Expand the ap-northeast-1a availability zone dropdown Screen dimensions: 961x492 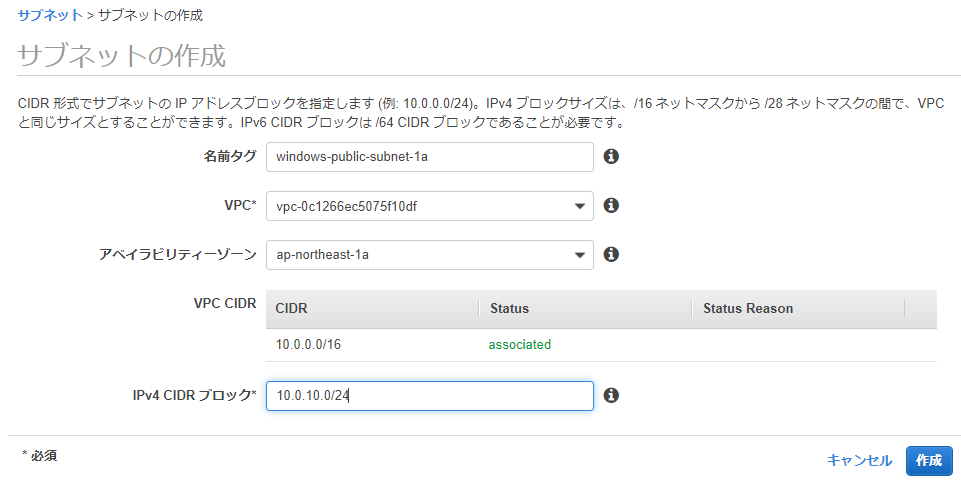(x=430, y=254)
